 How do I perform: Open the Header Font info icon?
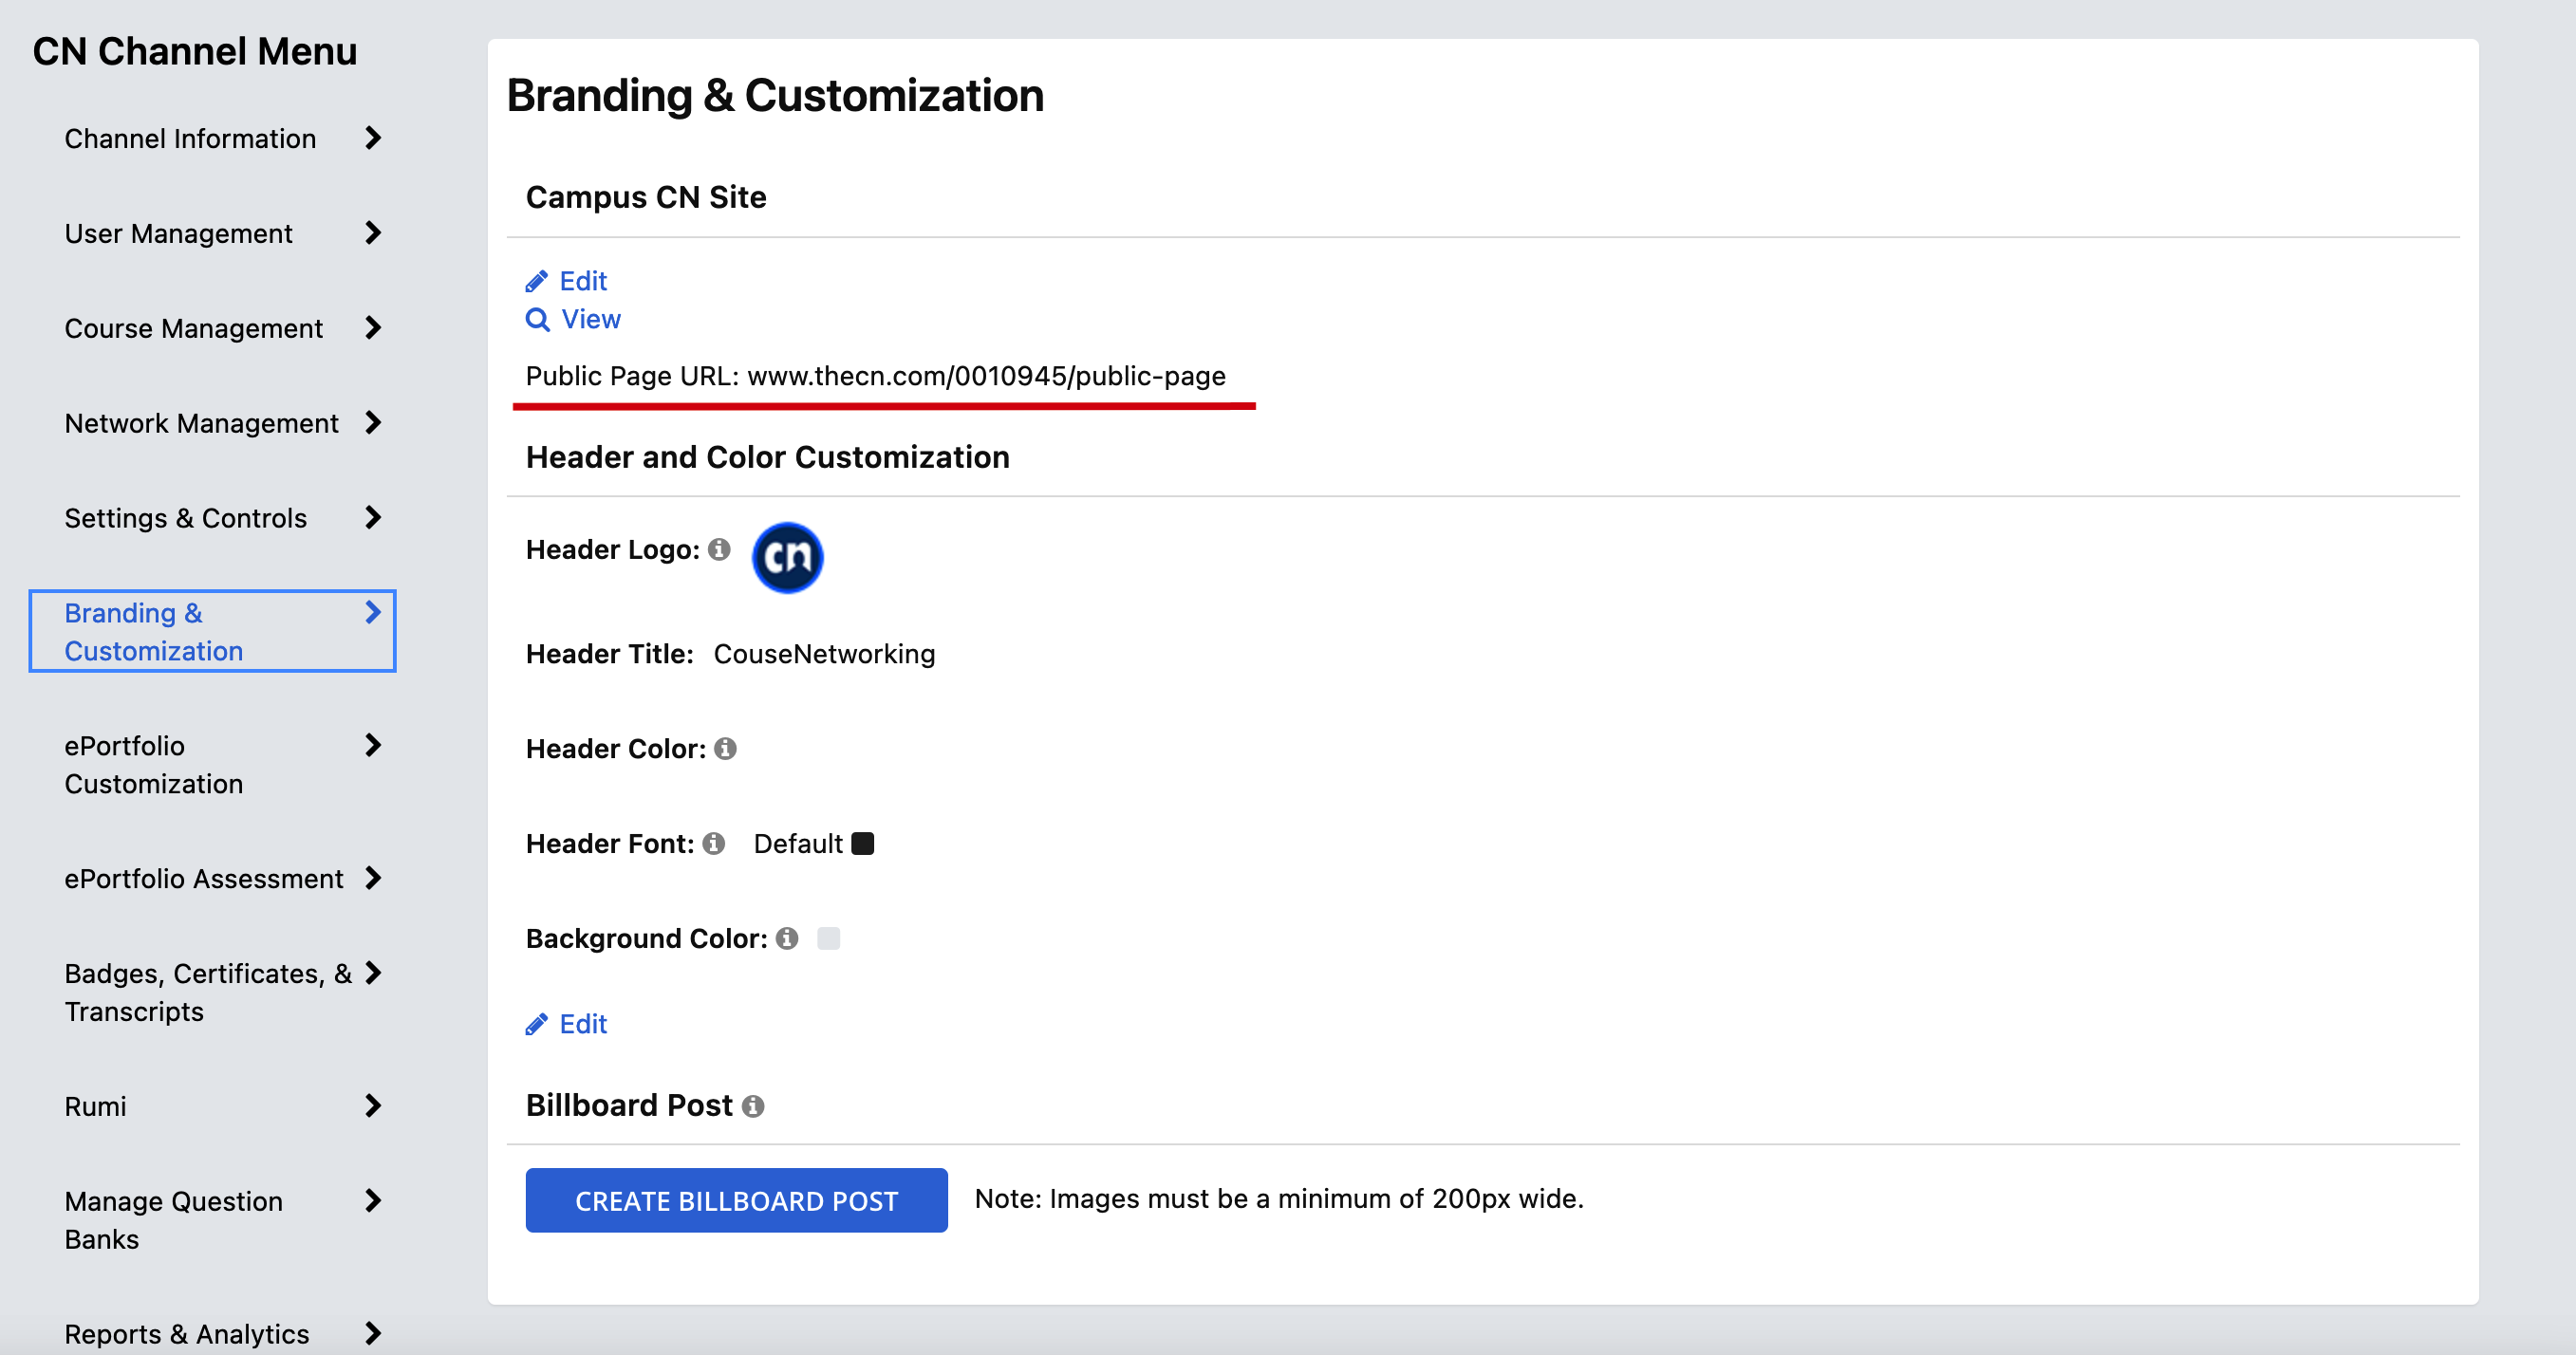[714, 844]
